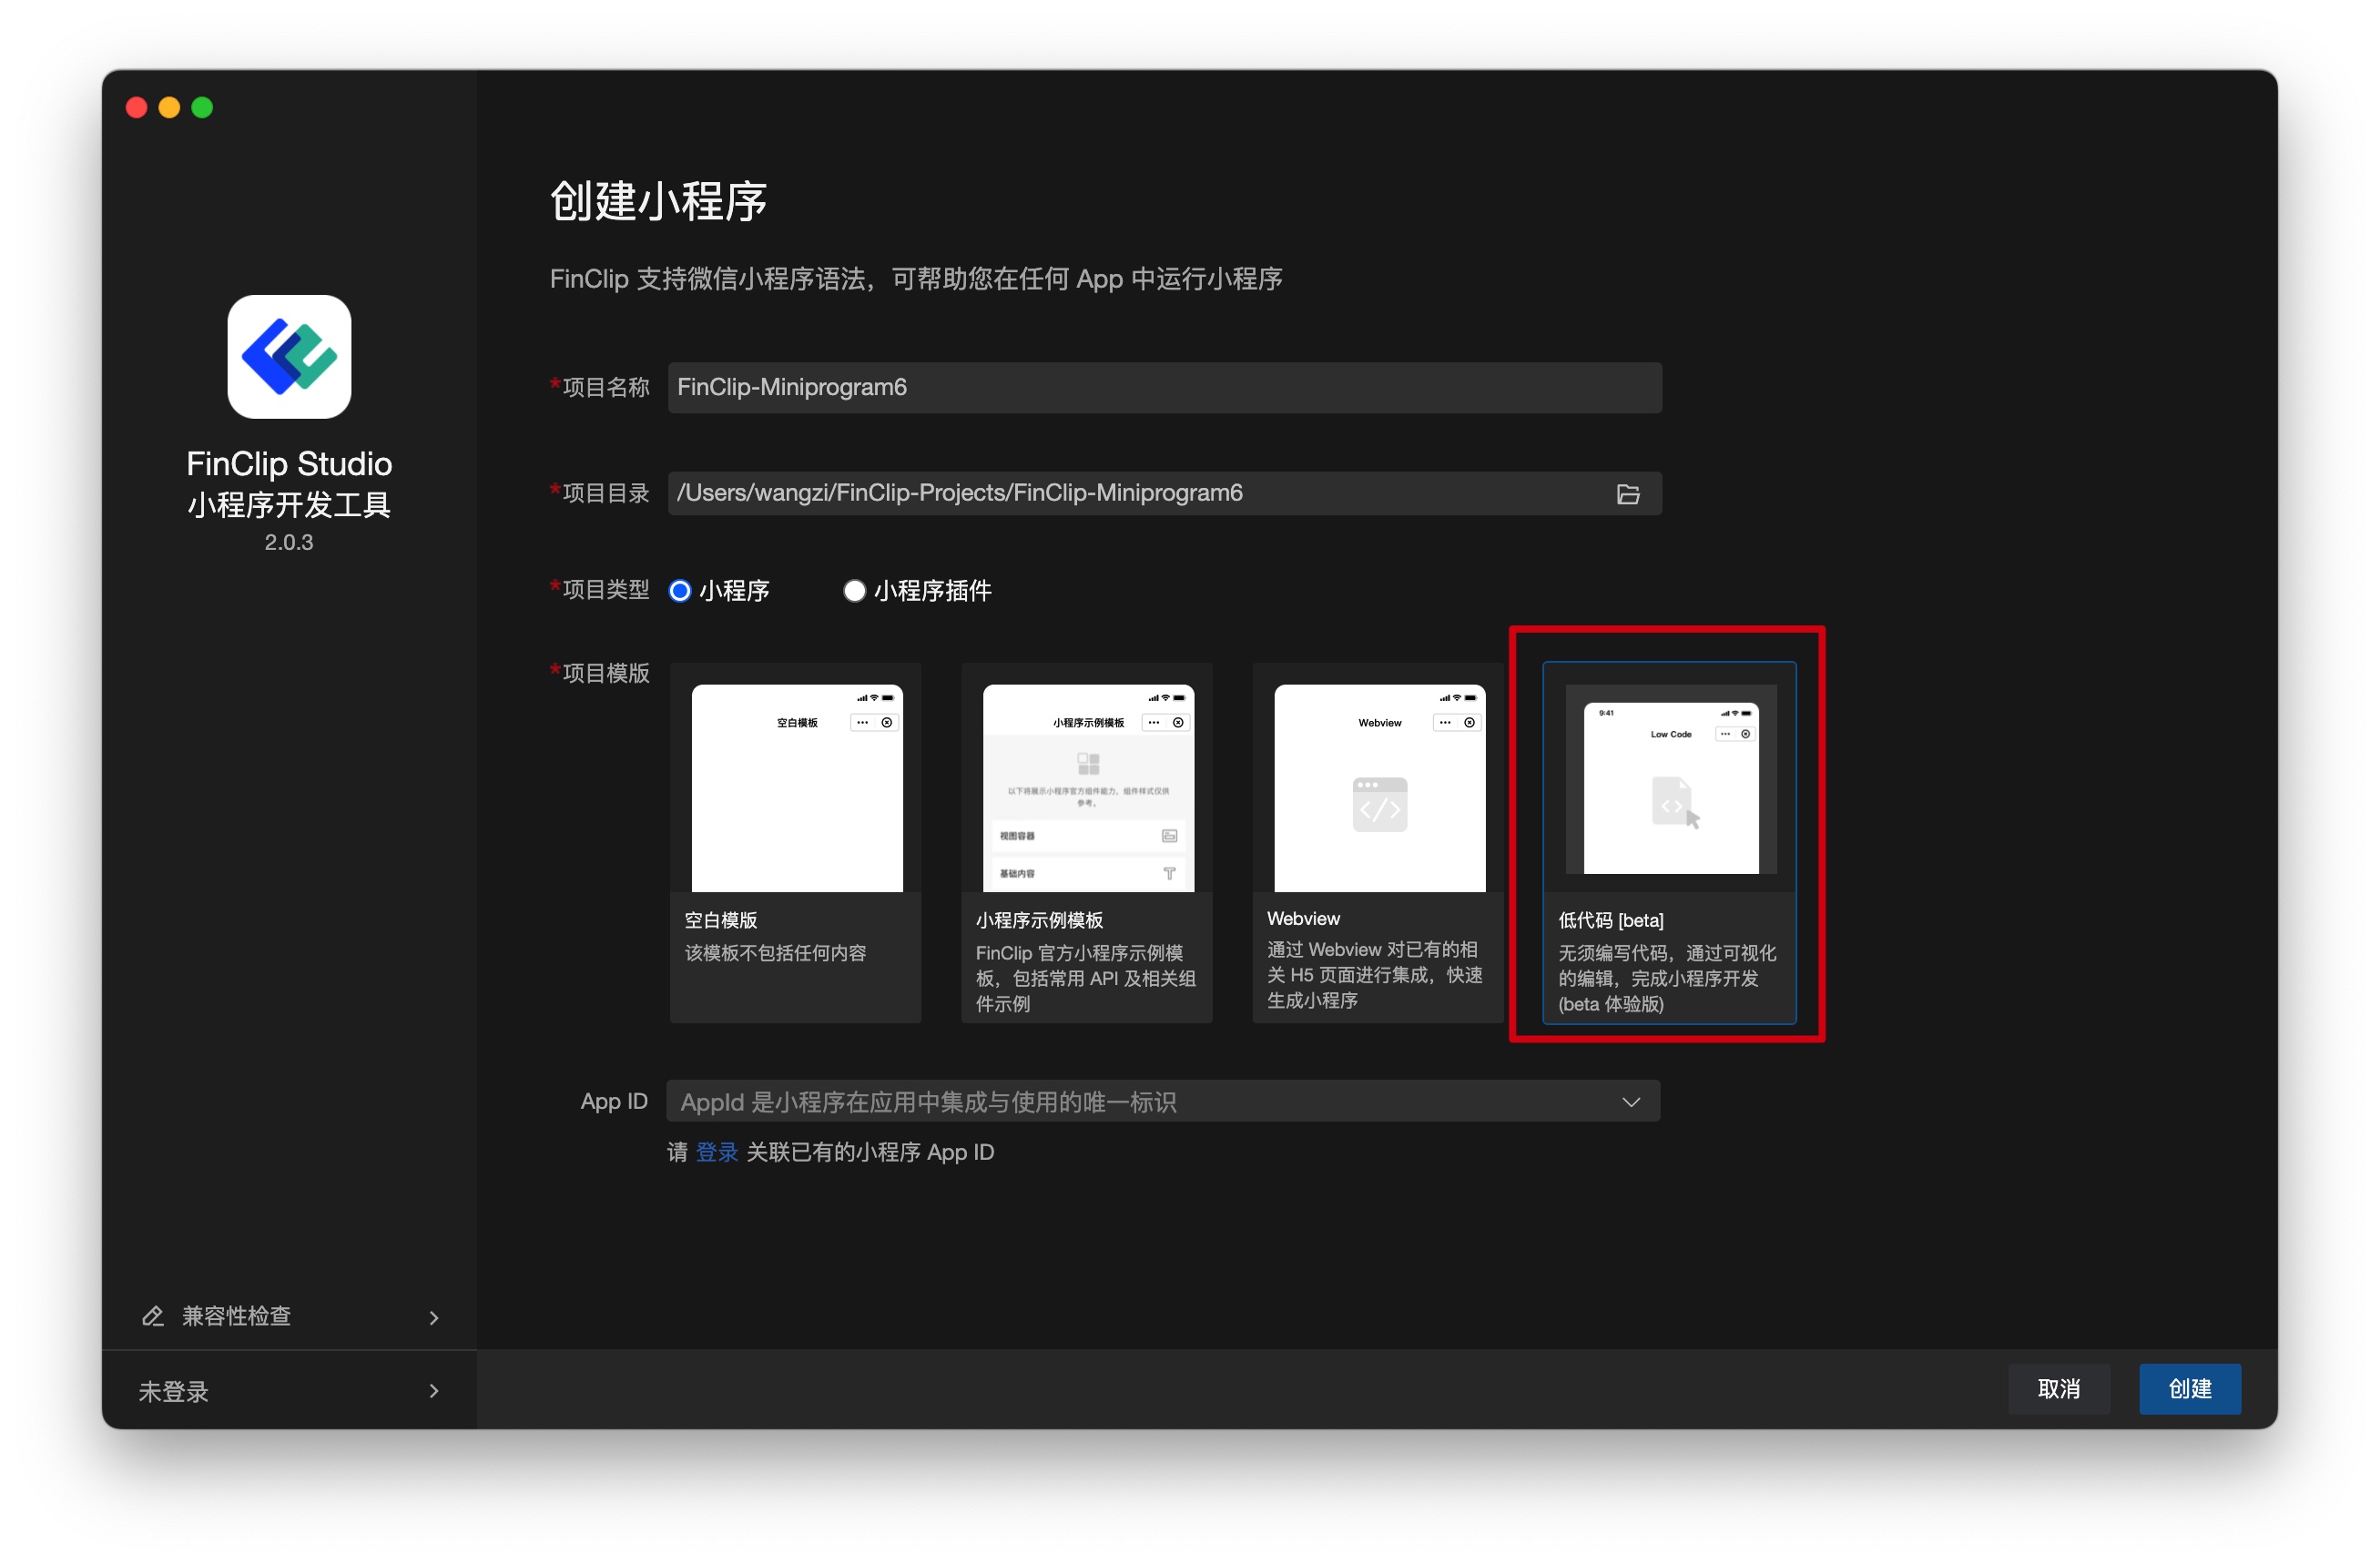
Task: Choose the 空白模版 template card
Action: [796, 842]
